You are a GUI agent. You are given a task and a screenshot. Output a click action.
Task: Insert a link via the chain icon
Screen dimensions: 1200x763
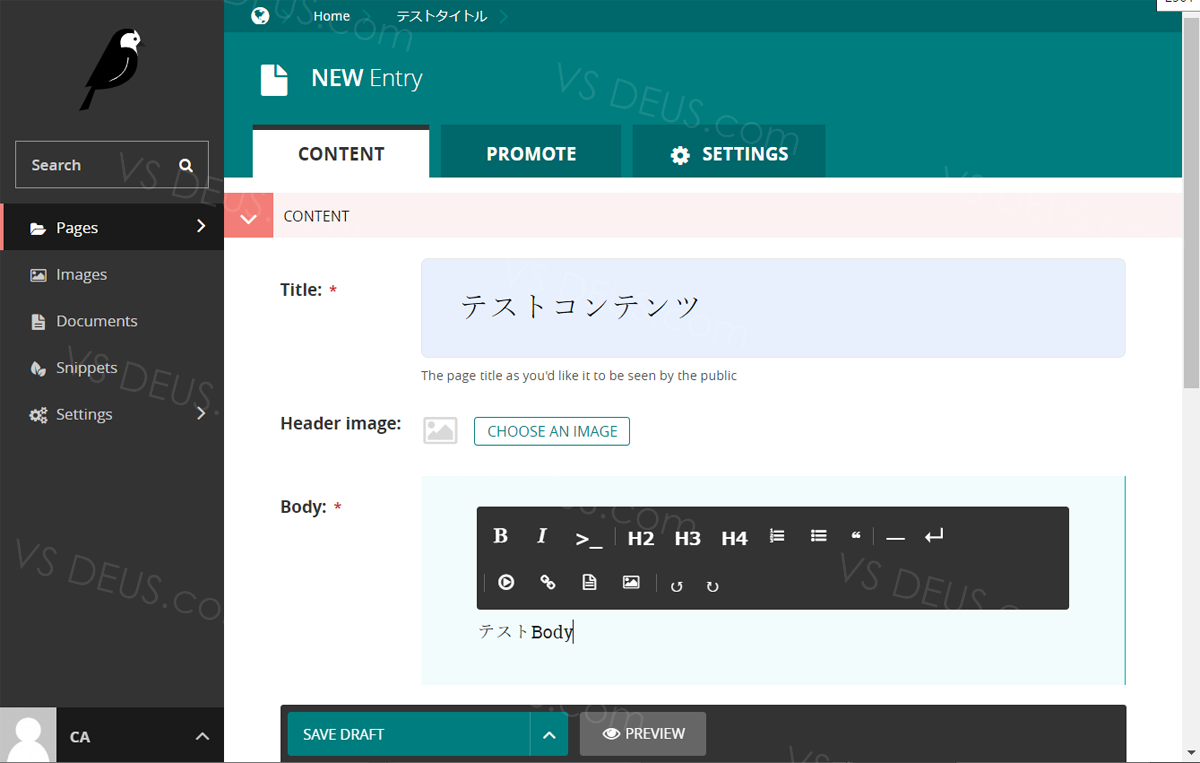pyautogui.click(x=548, y=582)
